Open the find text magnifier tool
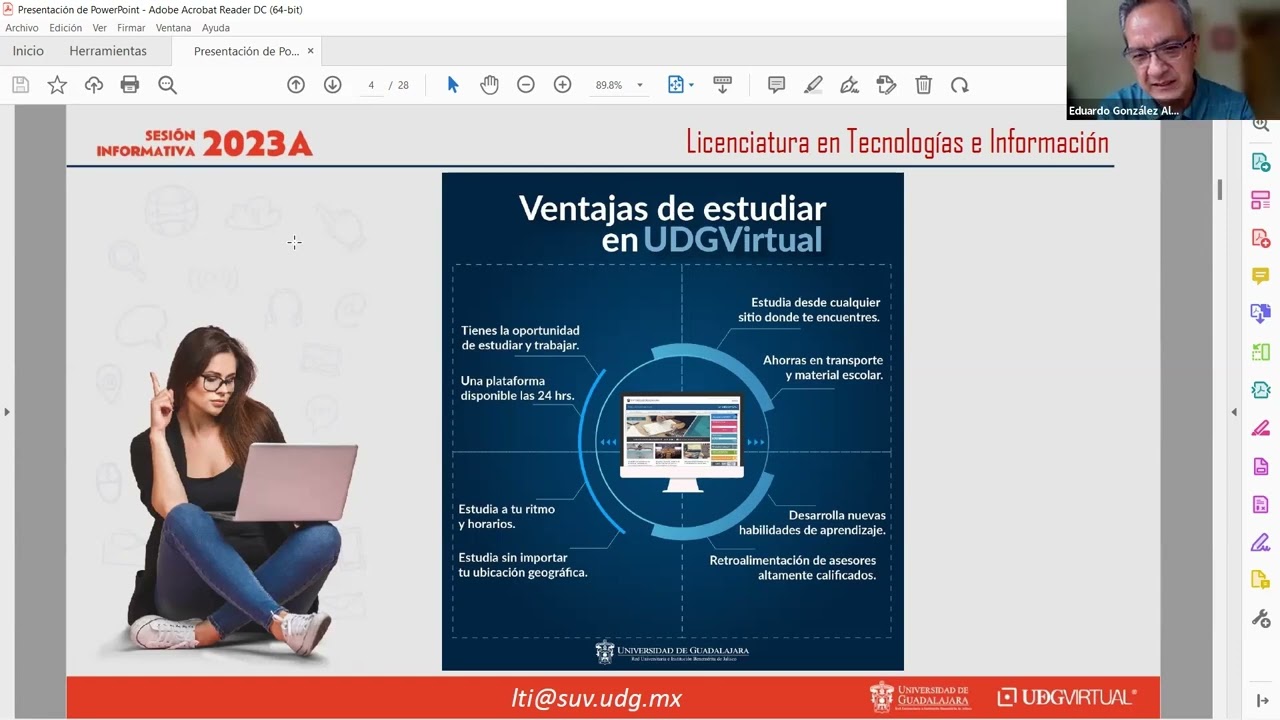This screenshot has height=720, width=1280. [167, 85]
